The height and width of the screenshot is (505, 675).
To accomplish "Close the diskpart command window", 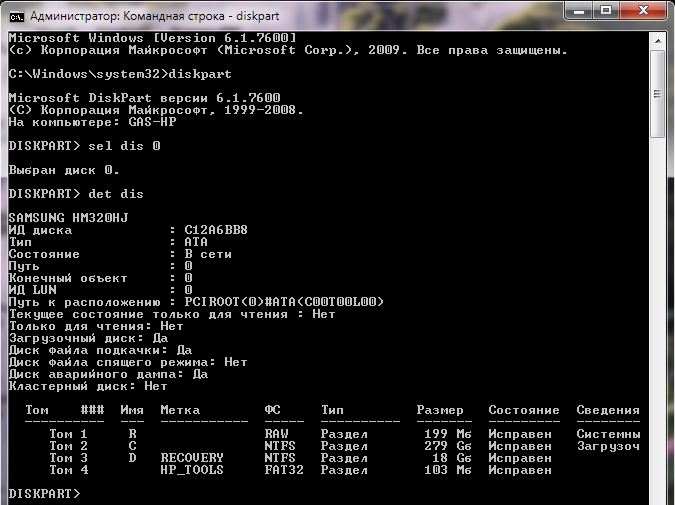I will point(644,11).
